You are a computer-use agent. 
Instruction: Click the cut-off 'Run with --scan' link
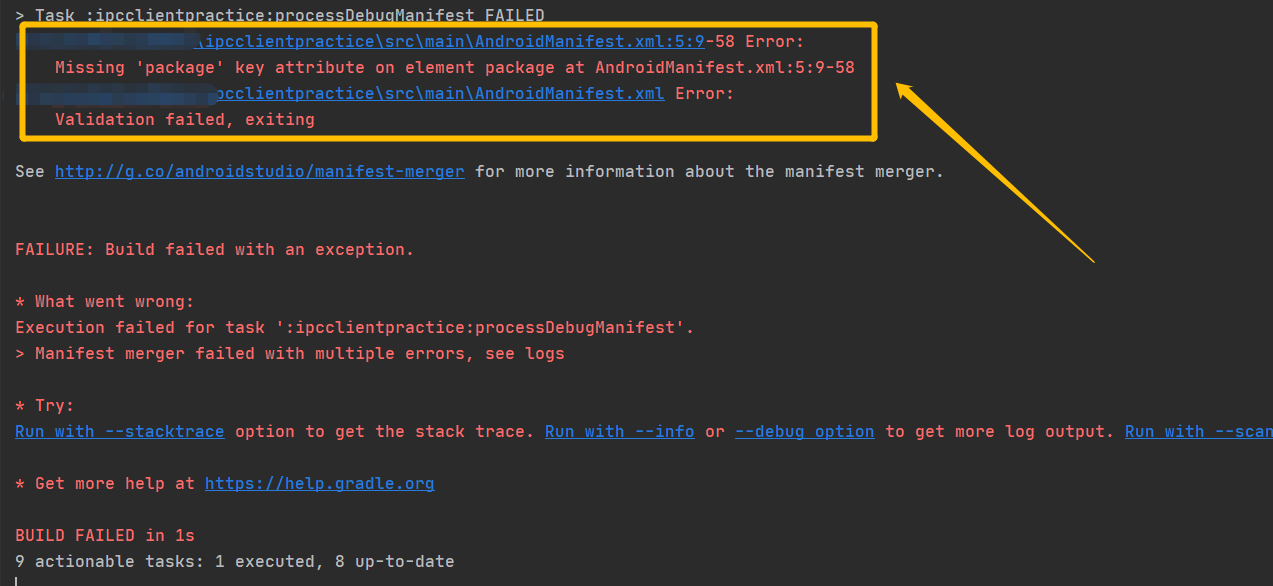(x=1199, y=432)
